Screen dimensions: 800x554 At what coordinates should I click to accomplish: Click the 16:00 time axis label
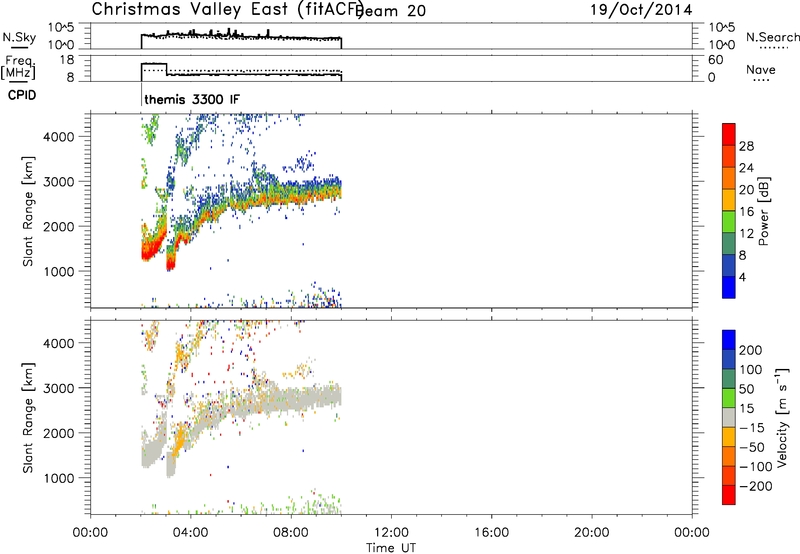tap(491, 533)
